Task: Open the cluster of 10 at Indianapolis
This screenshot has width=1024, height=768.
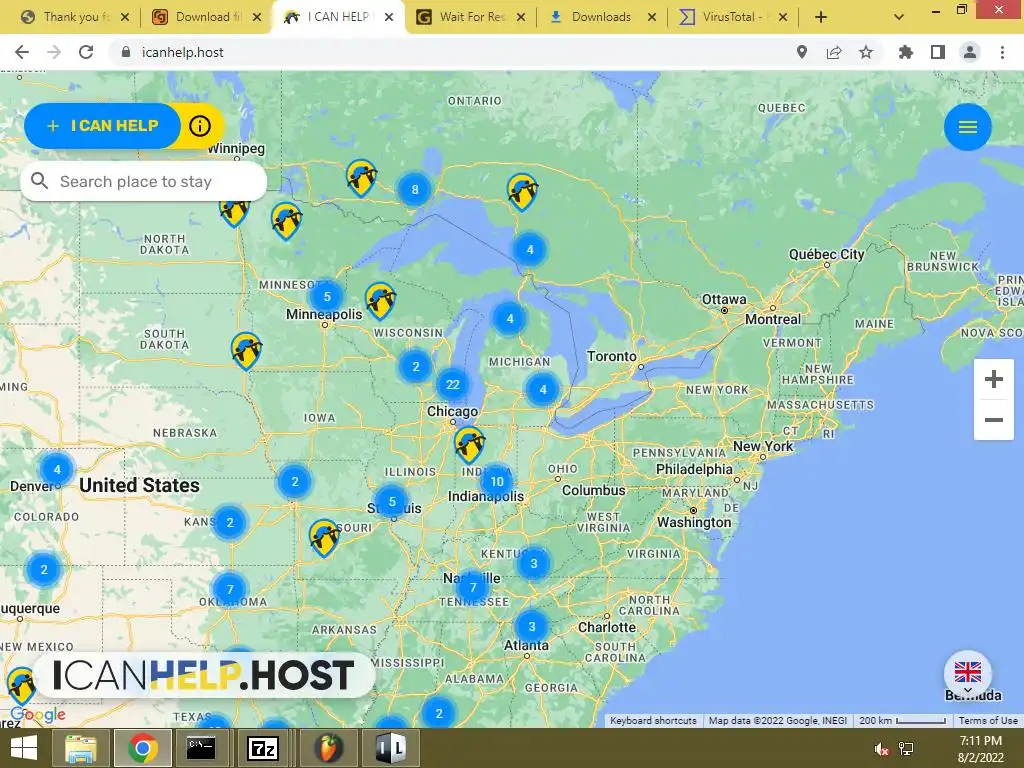Action: pyautogui.click(x=496, y=481)
